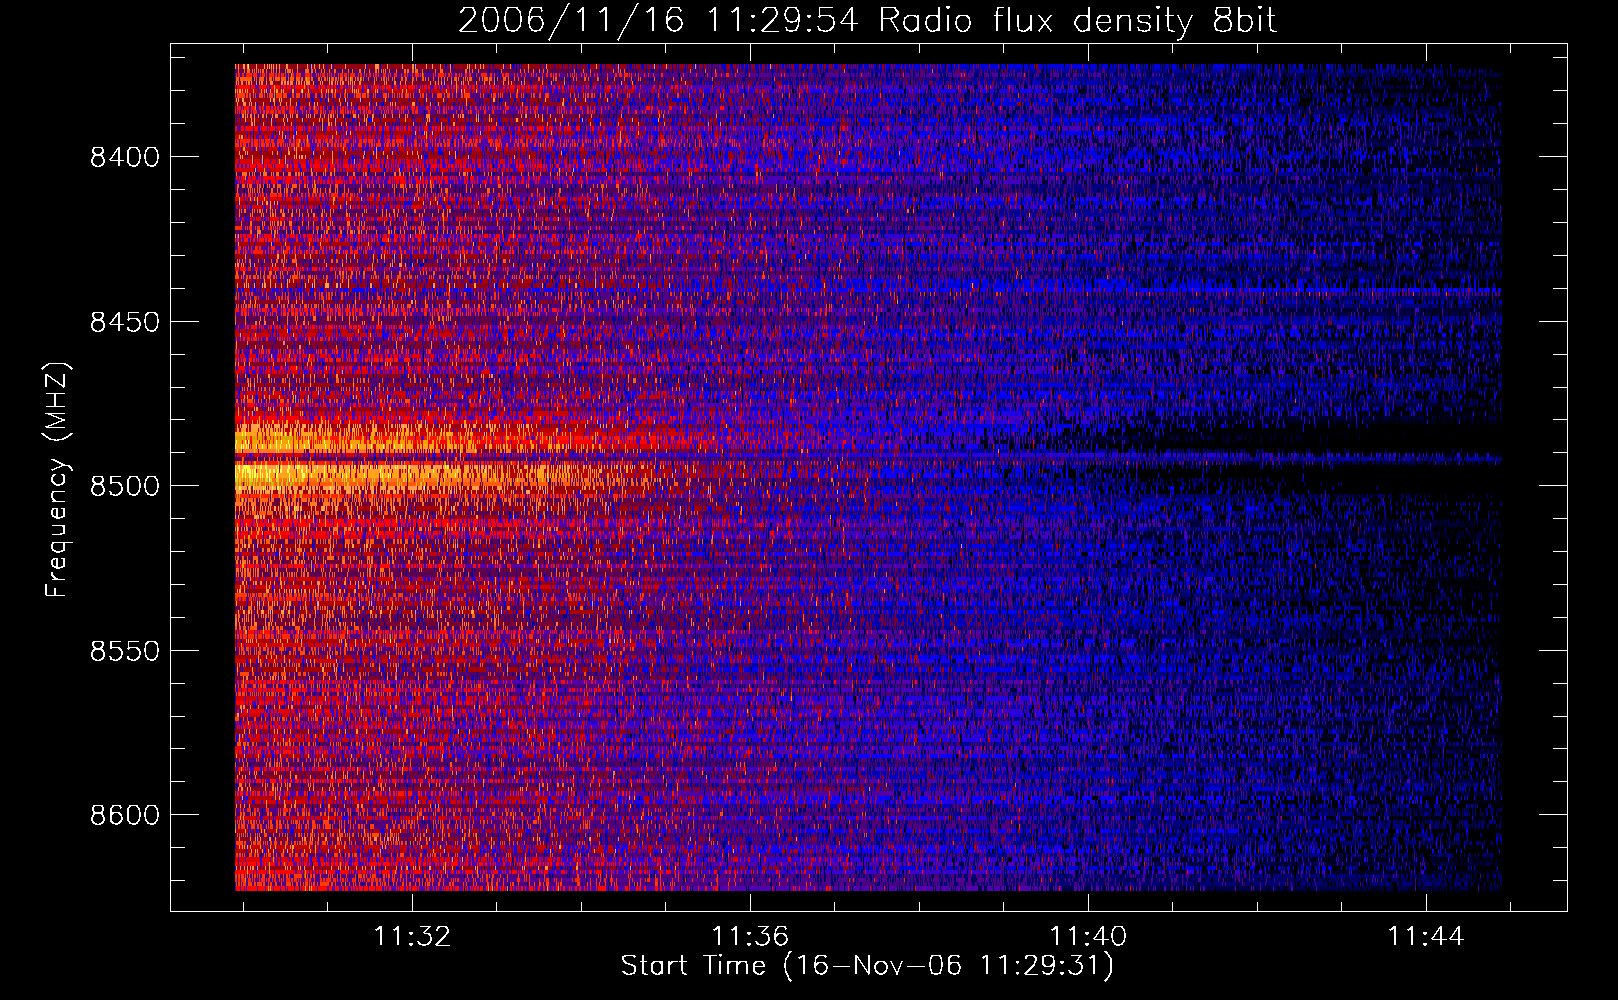The image size is (1618, 1000).
Task: Click the plot title '2006/11/16 11:29:54 Radio flux density 8bit'
Action: click(867, 20)
